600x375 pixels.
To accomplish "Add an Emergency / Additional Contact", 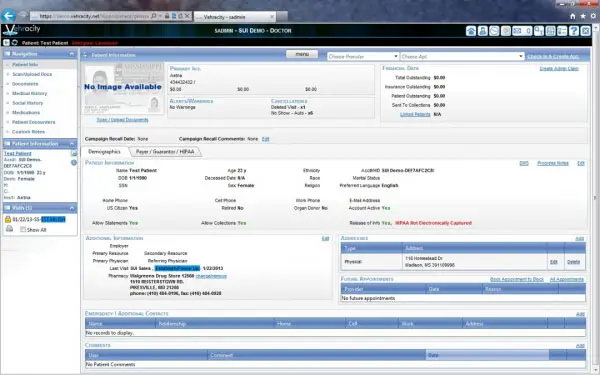I will pyautogui.click(x=580, y=314).
